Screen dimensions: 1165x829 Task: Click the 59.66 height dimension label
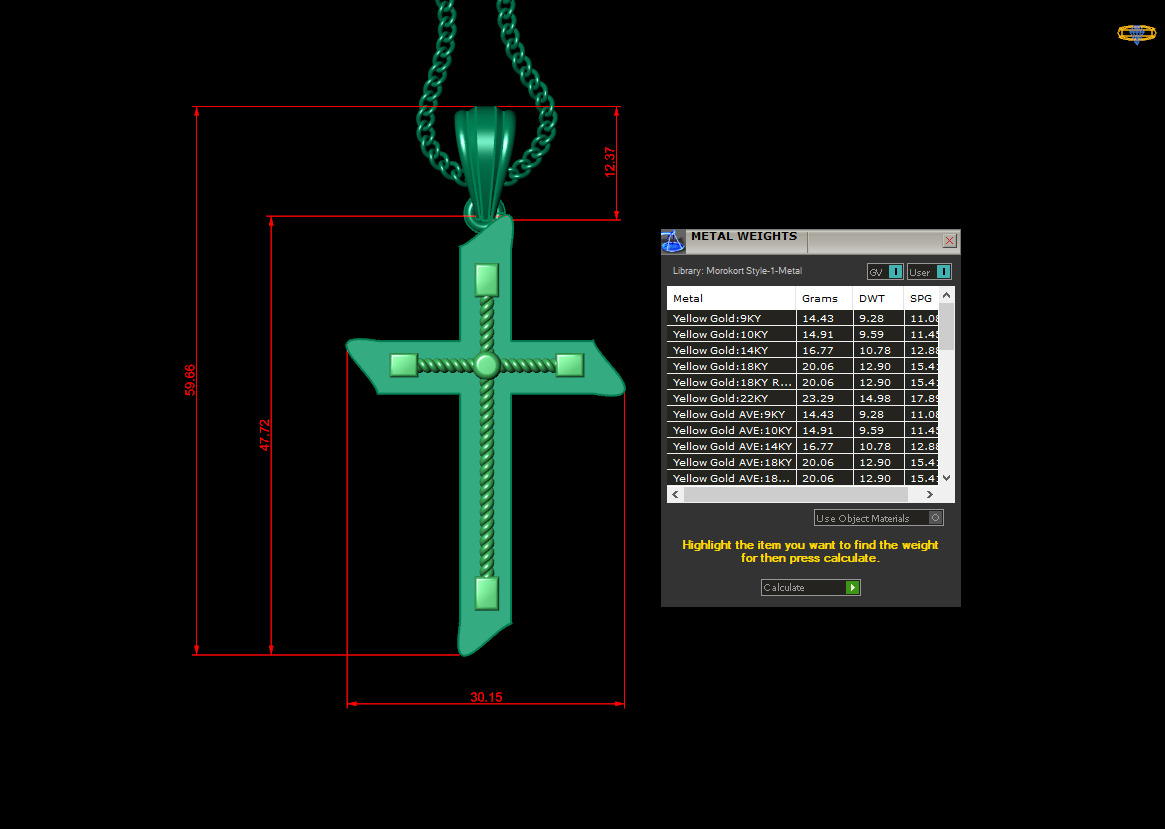pos(190,380)
